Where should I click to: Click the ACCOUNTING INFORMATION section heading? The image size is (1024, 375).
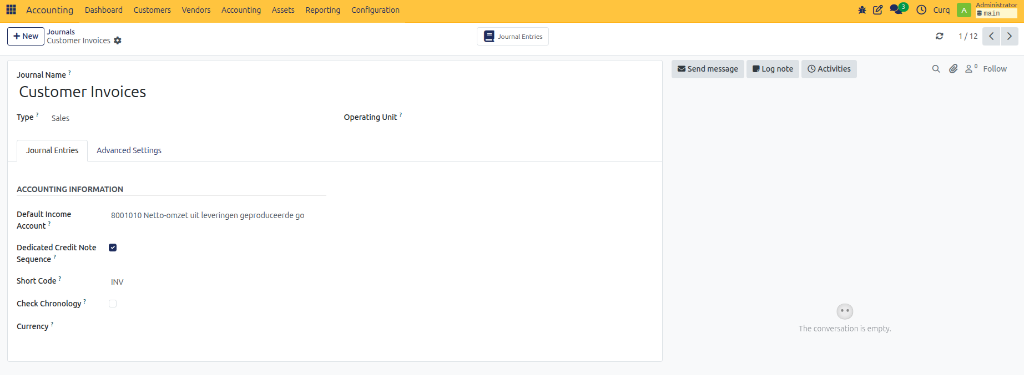(x=70, y=189)
